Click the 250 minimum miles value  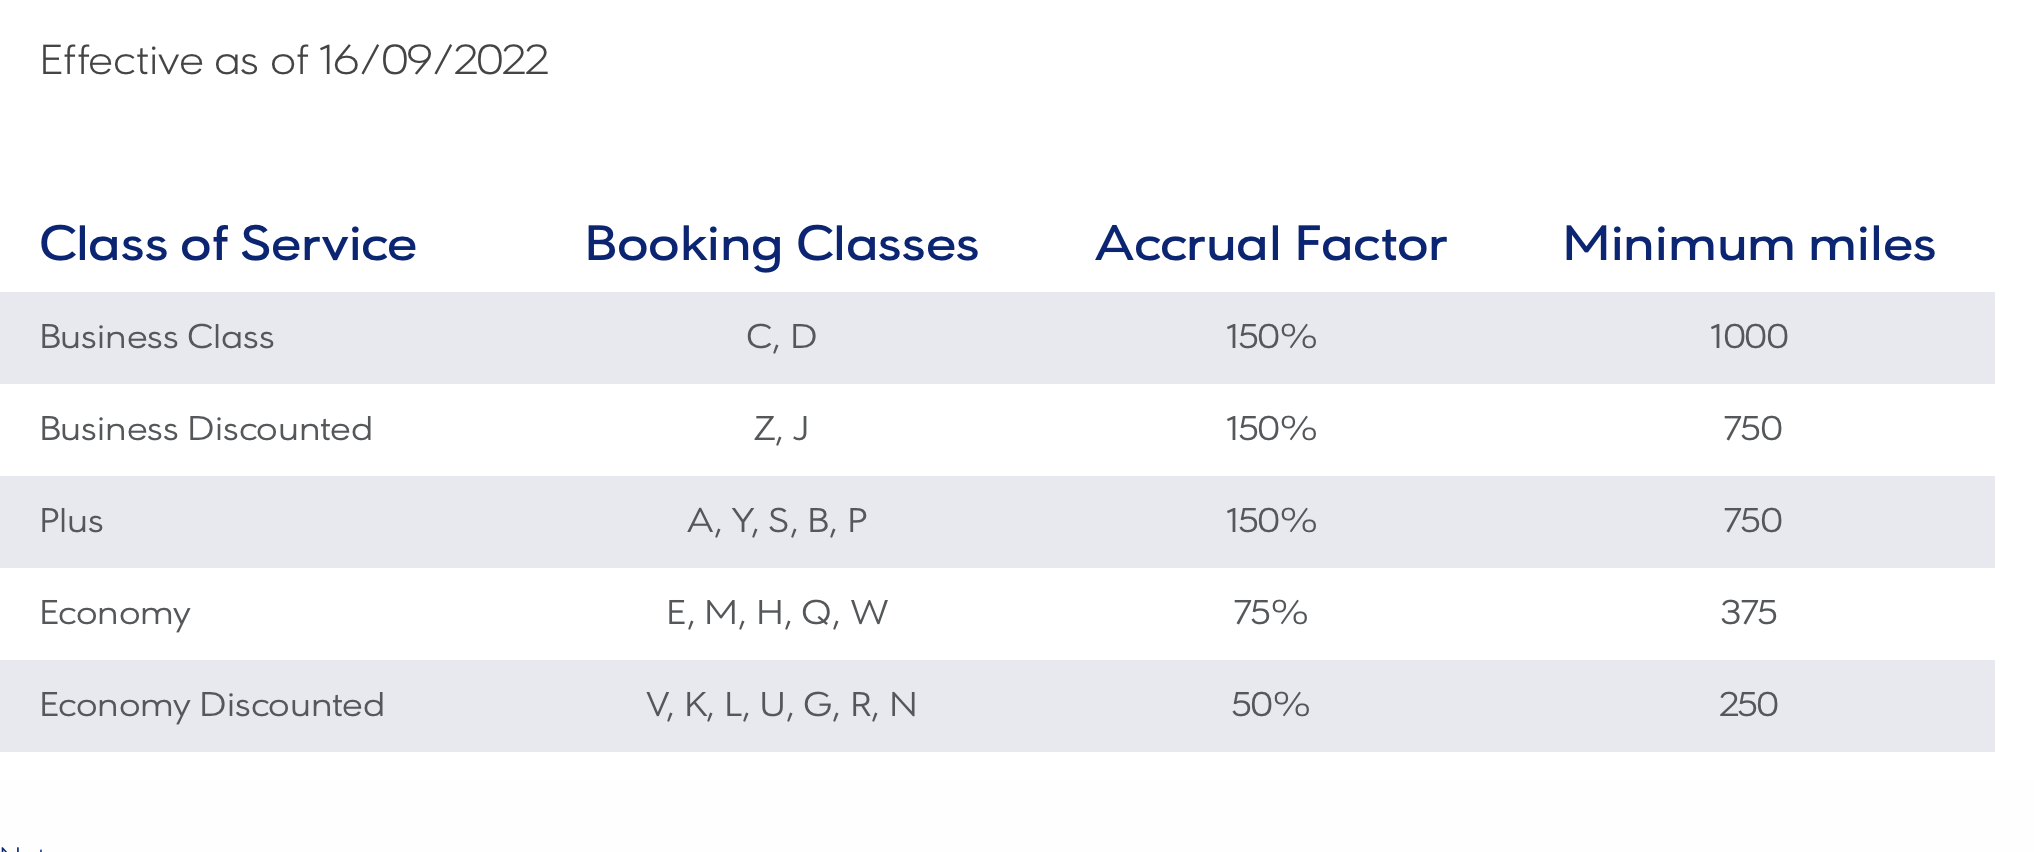click(1748, 705)
